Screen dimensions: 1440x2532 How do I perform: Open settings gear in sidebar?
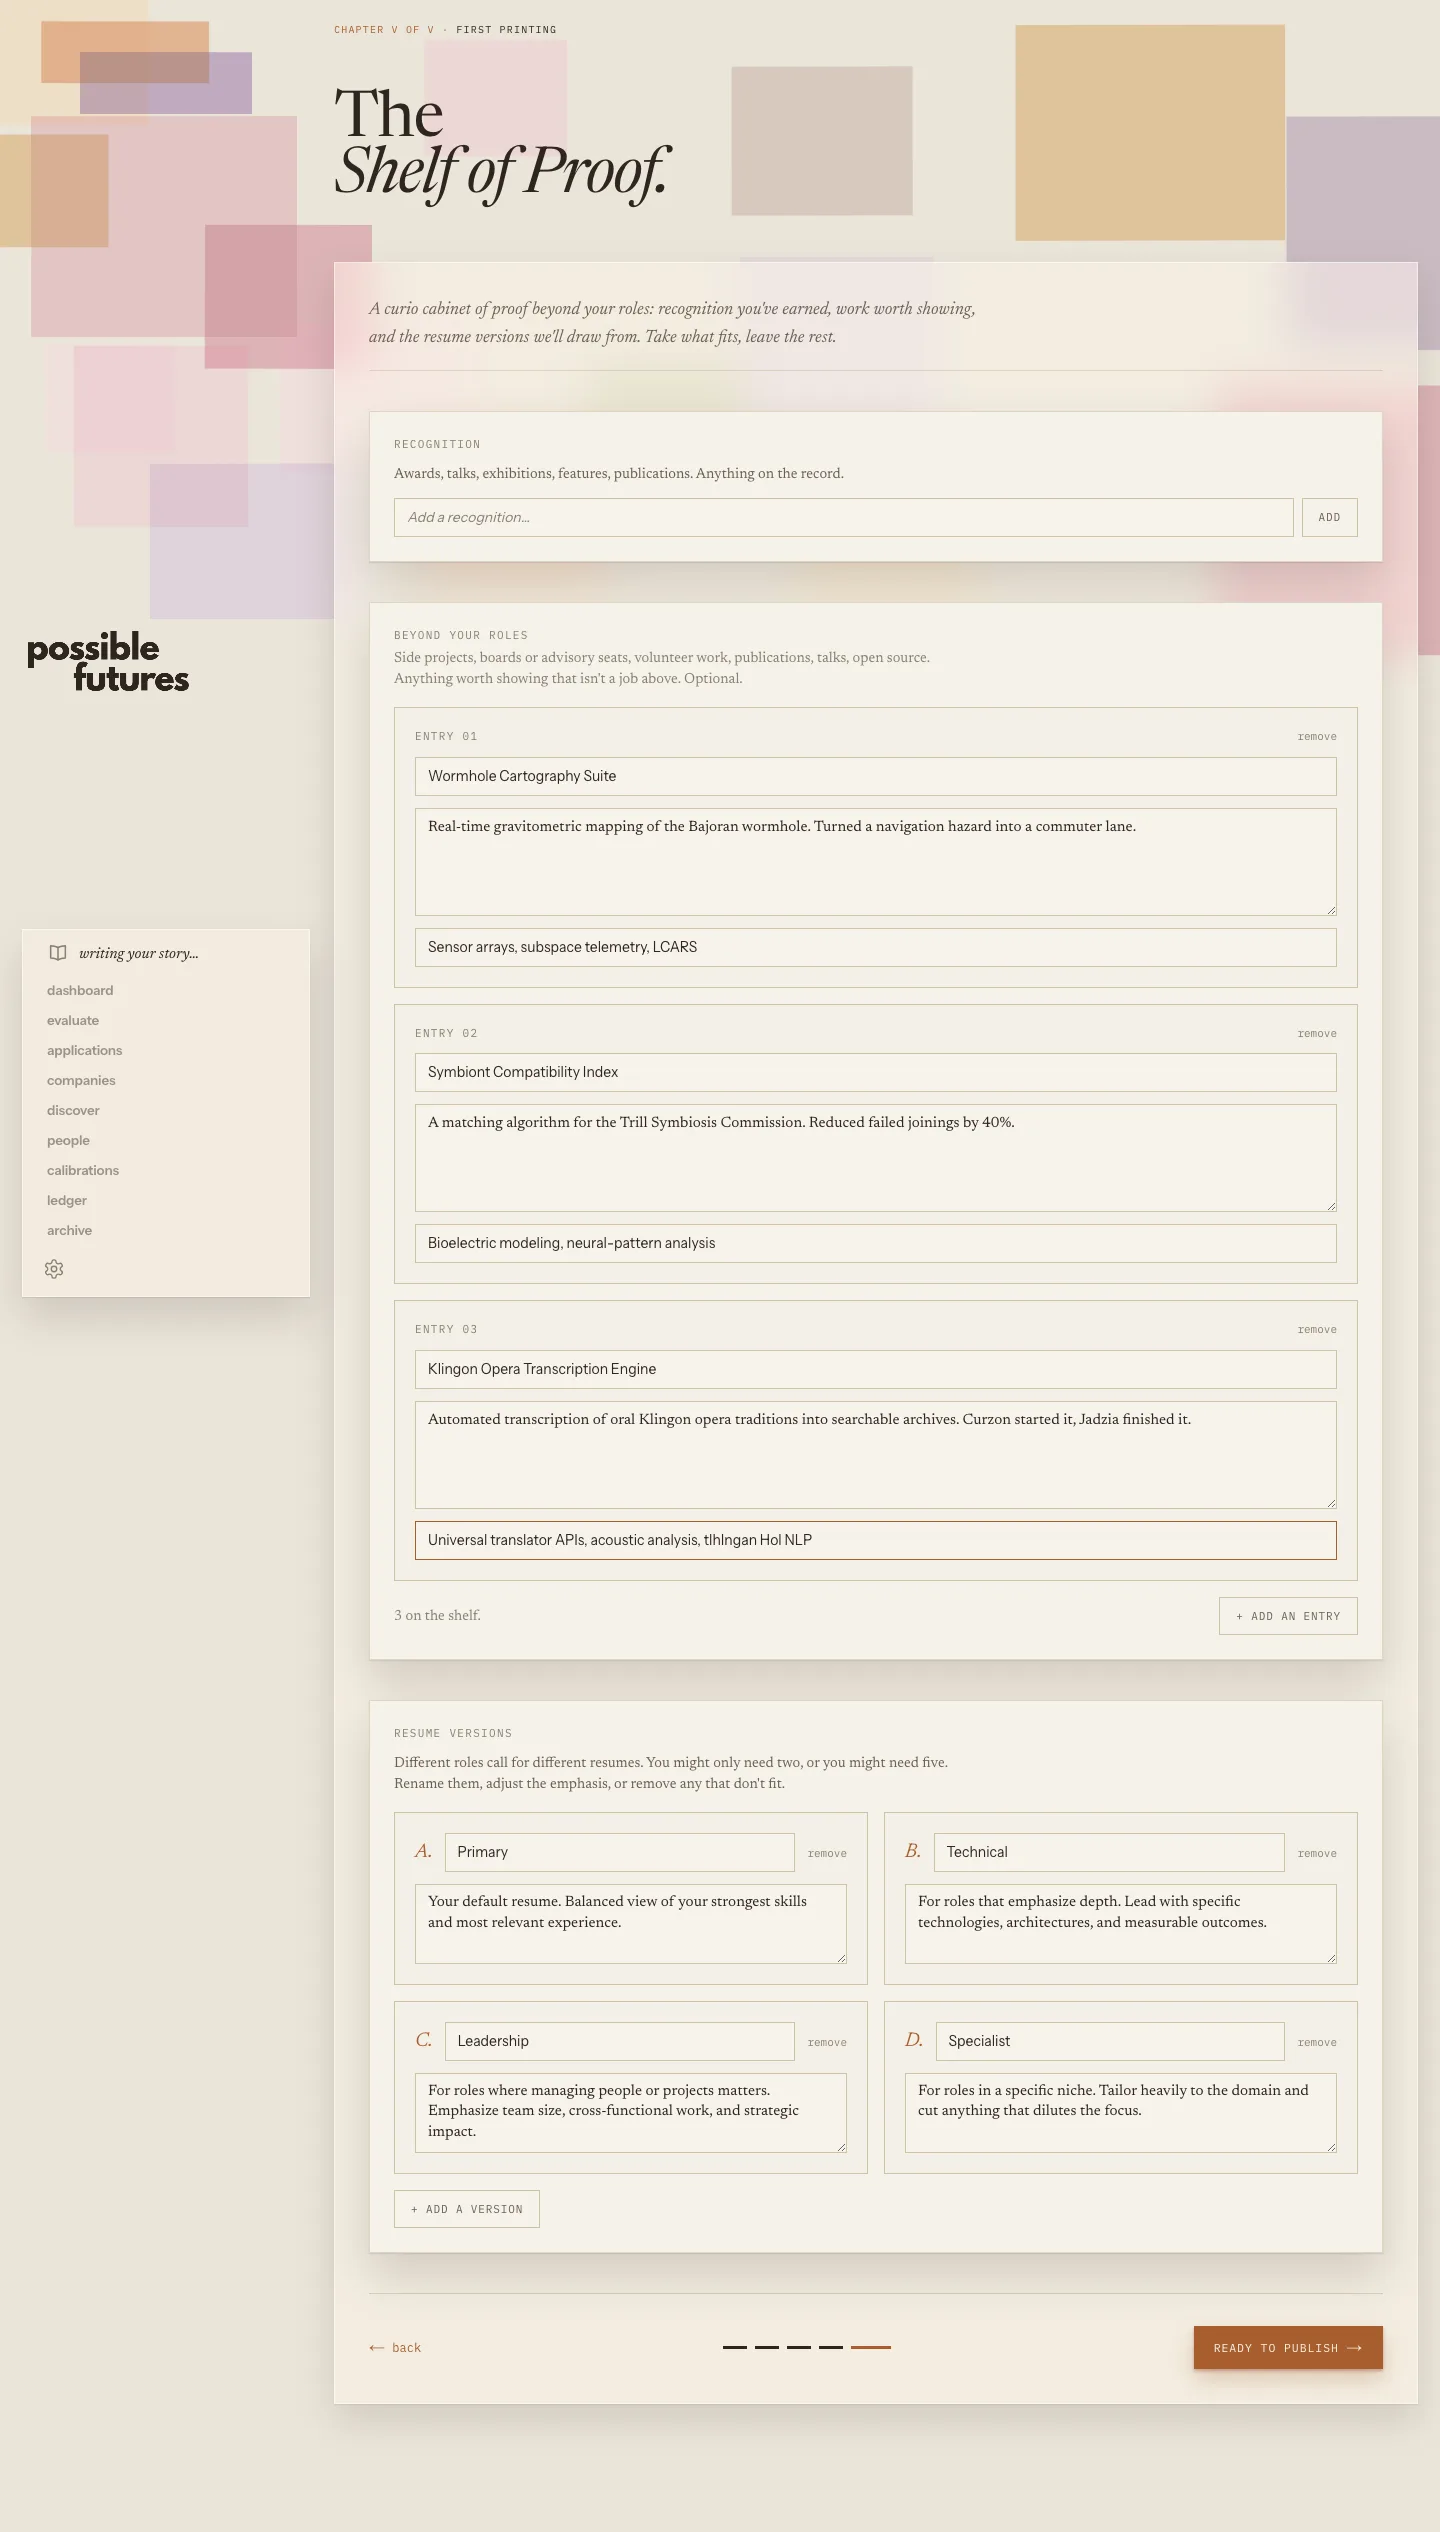[54, 1269]
